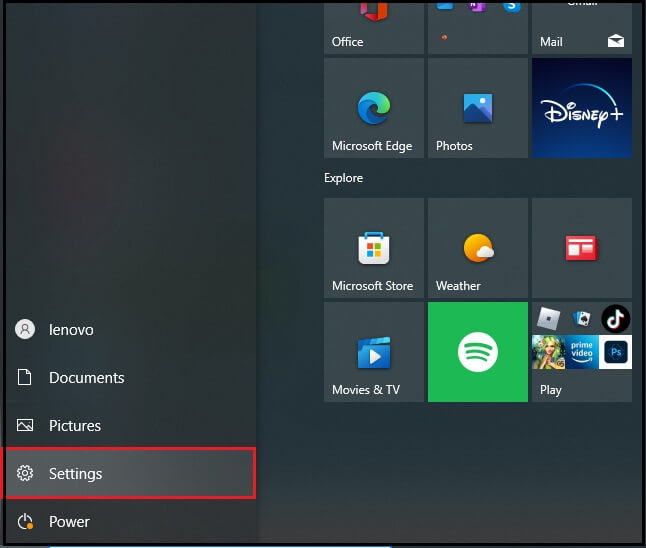This screenshot has width=646, height=548.
Task: Click the G5 game thumbnail in Play folder
Action: 548,352
